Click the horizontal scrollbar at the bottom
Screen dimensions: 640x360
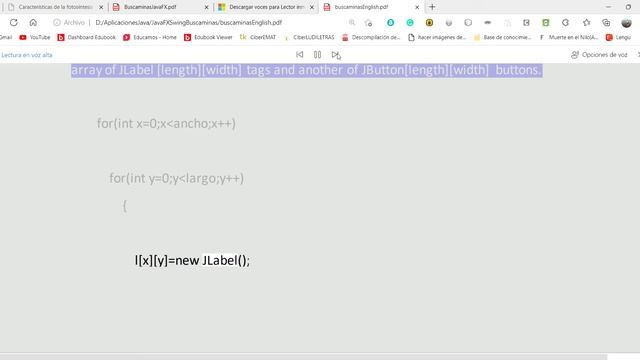304,357
